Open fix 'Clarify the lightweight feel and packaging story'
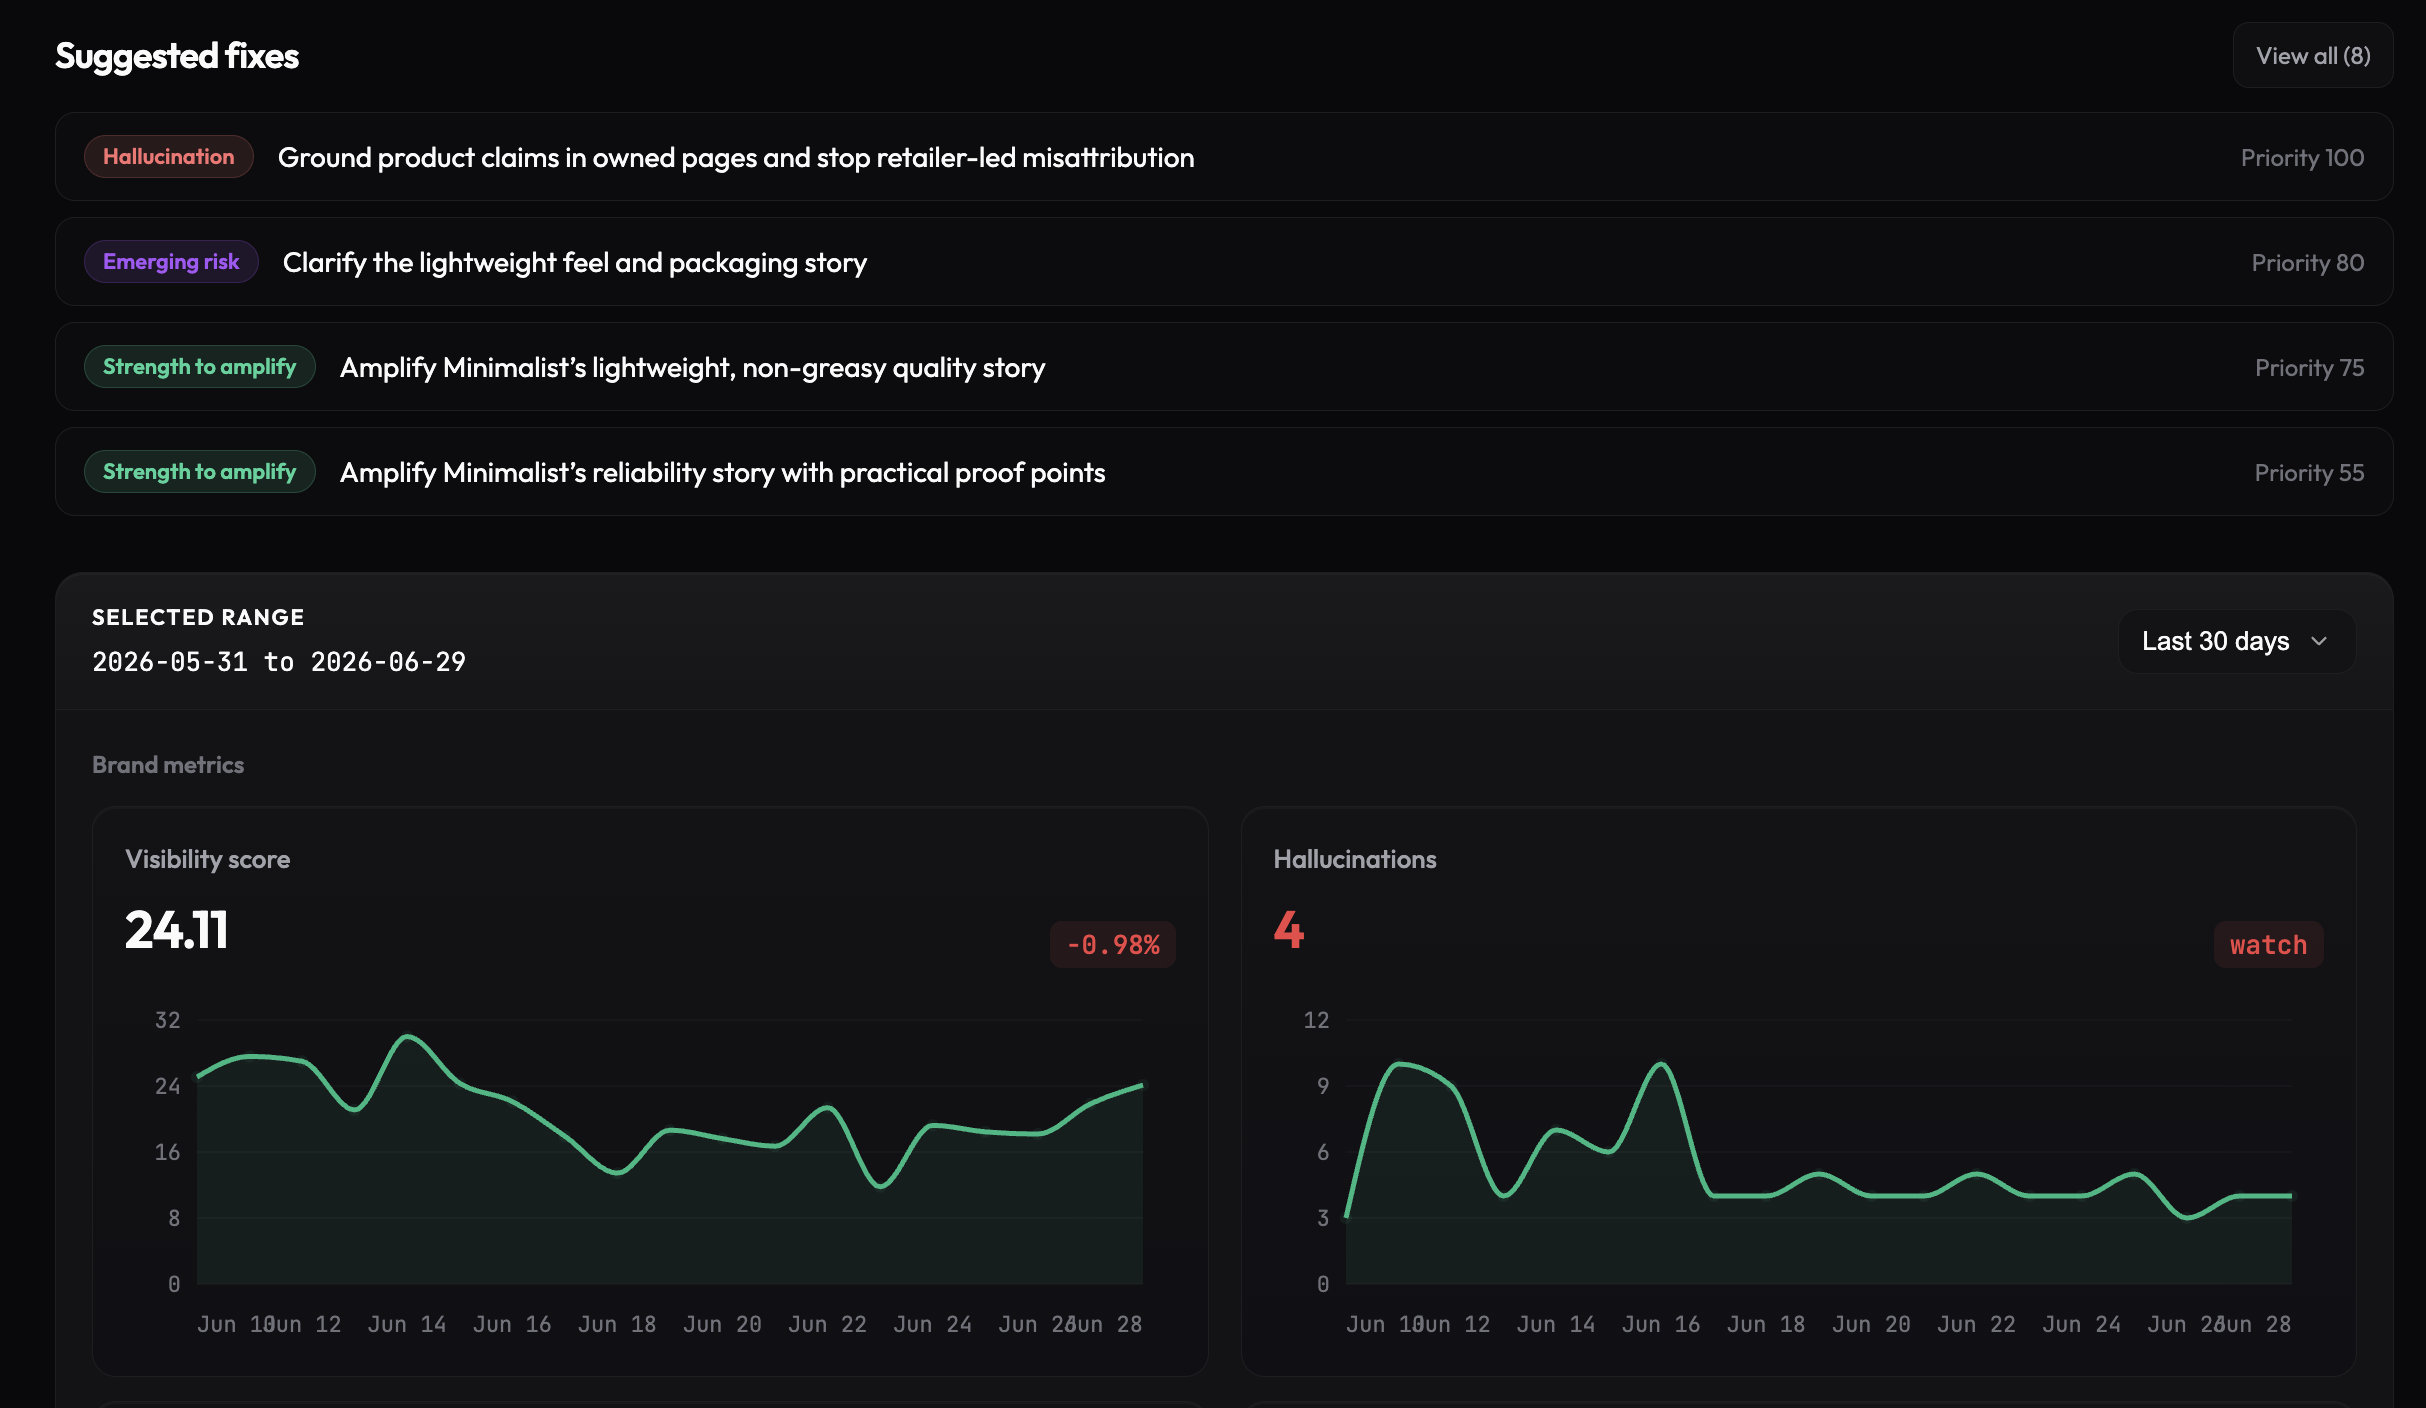This screenshot has height=1408, width=2426. point(1223,262)
